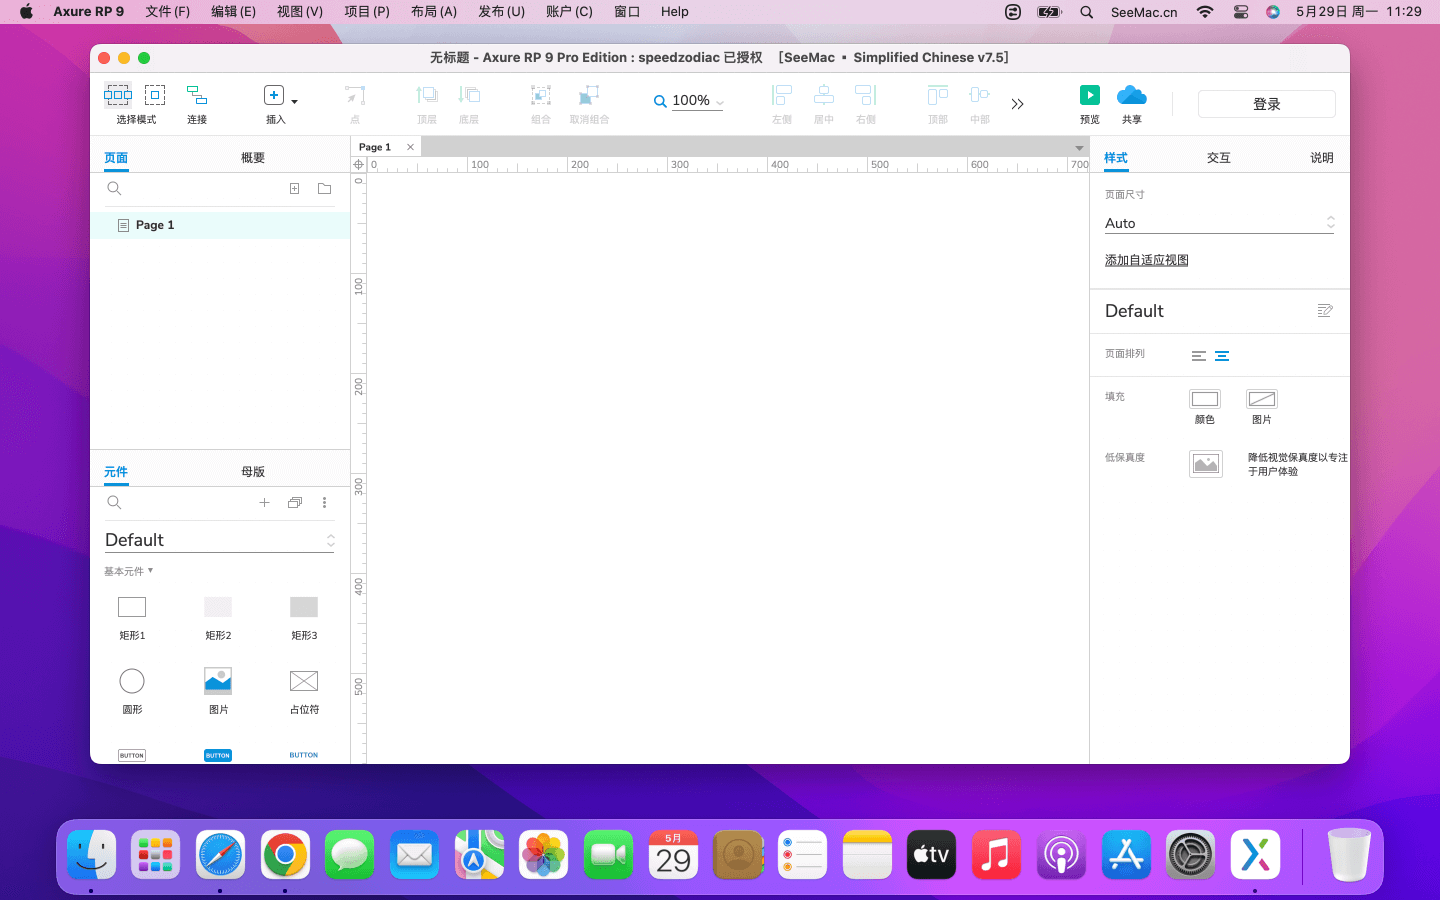This screenshot has height=900, width=1440.
Task: Open the page dimensions Auto dropdown
Action: pyautogui.click(x=1218, y=223)
